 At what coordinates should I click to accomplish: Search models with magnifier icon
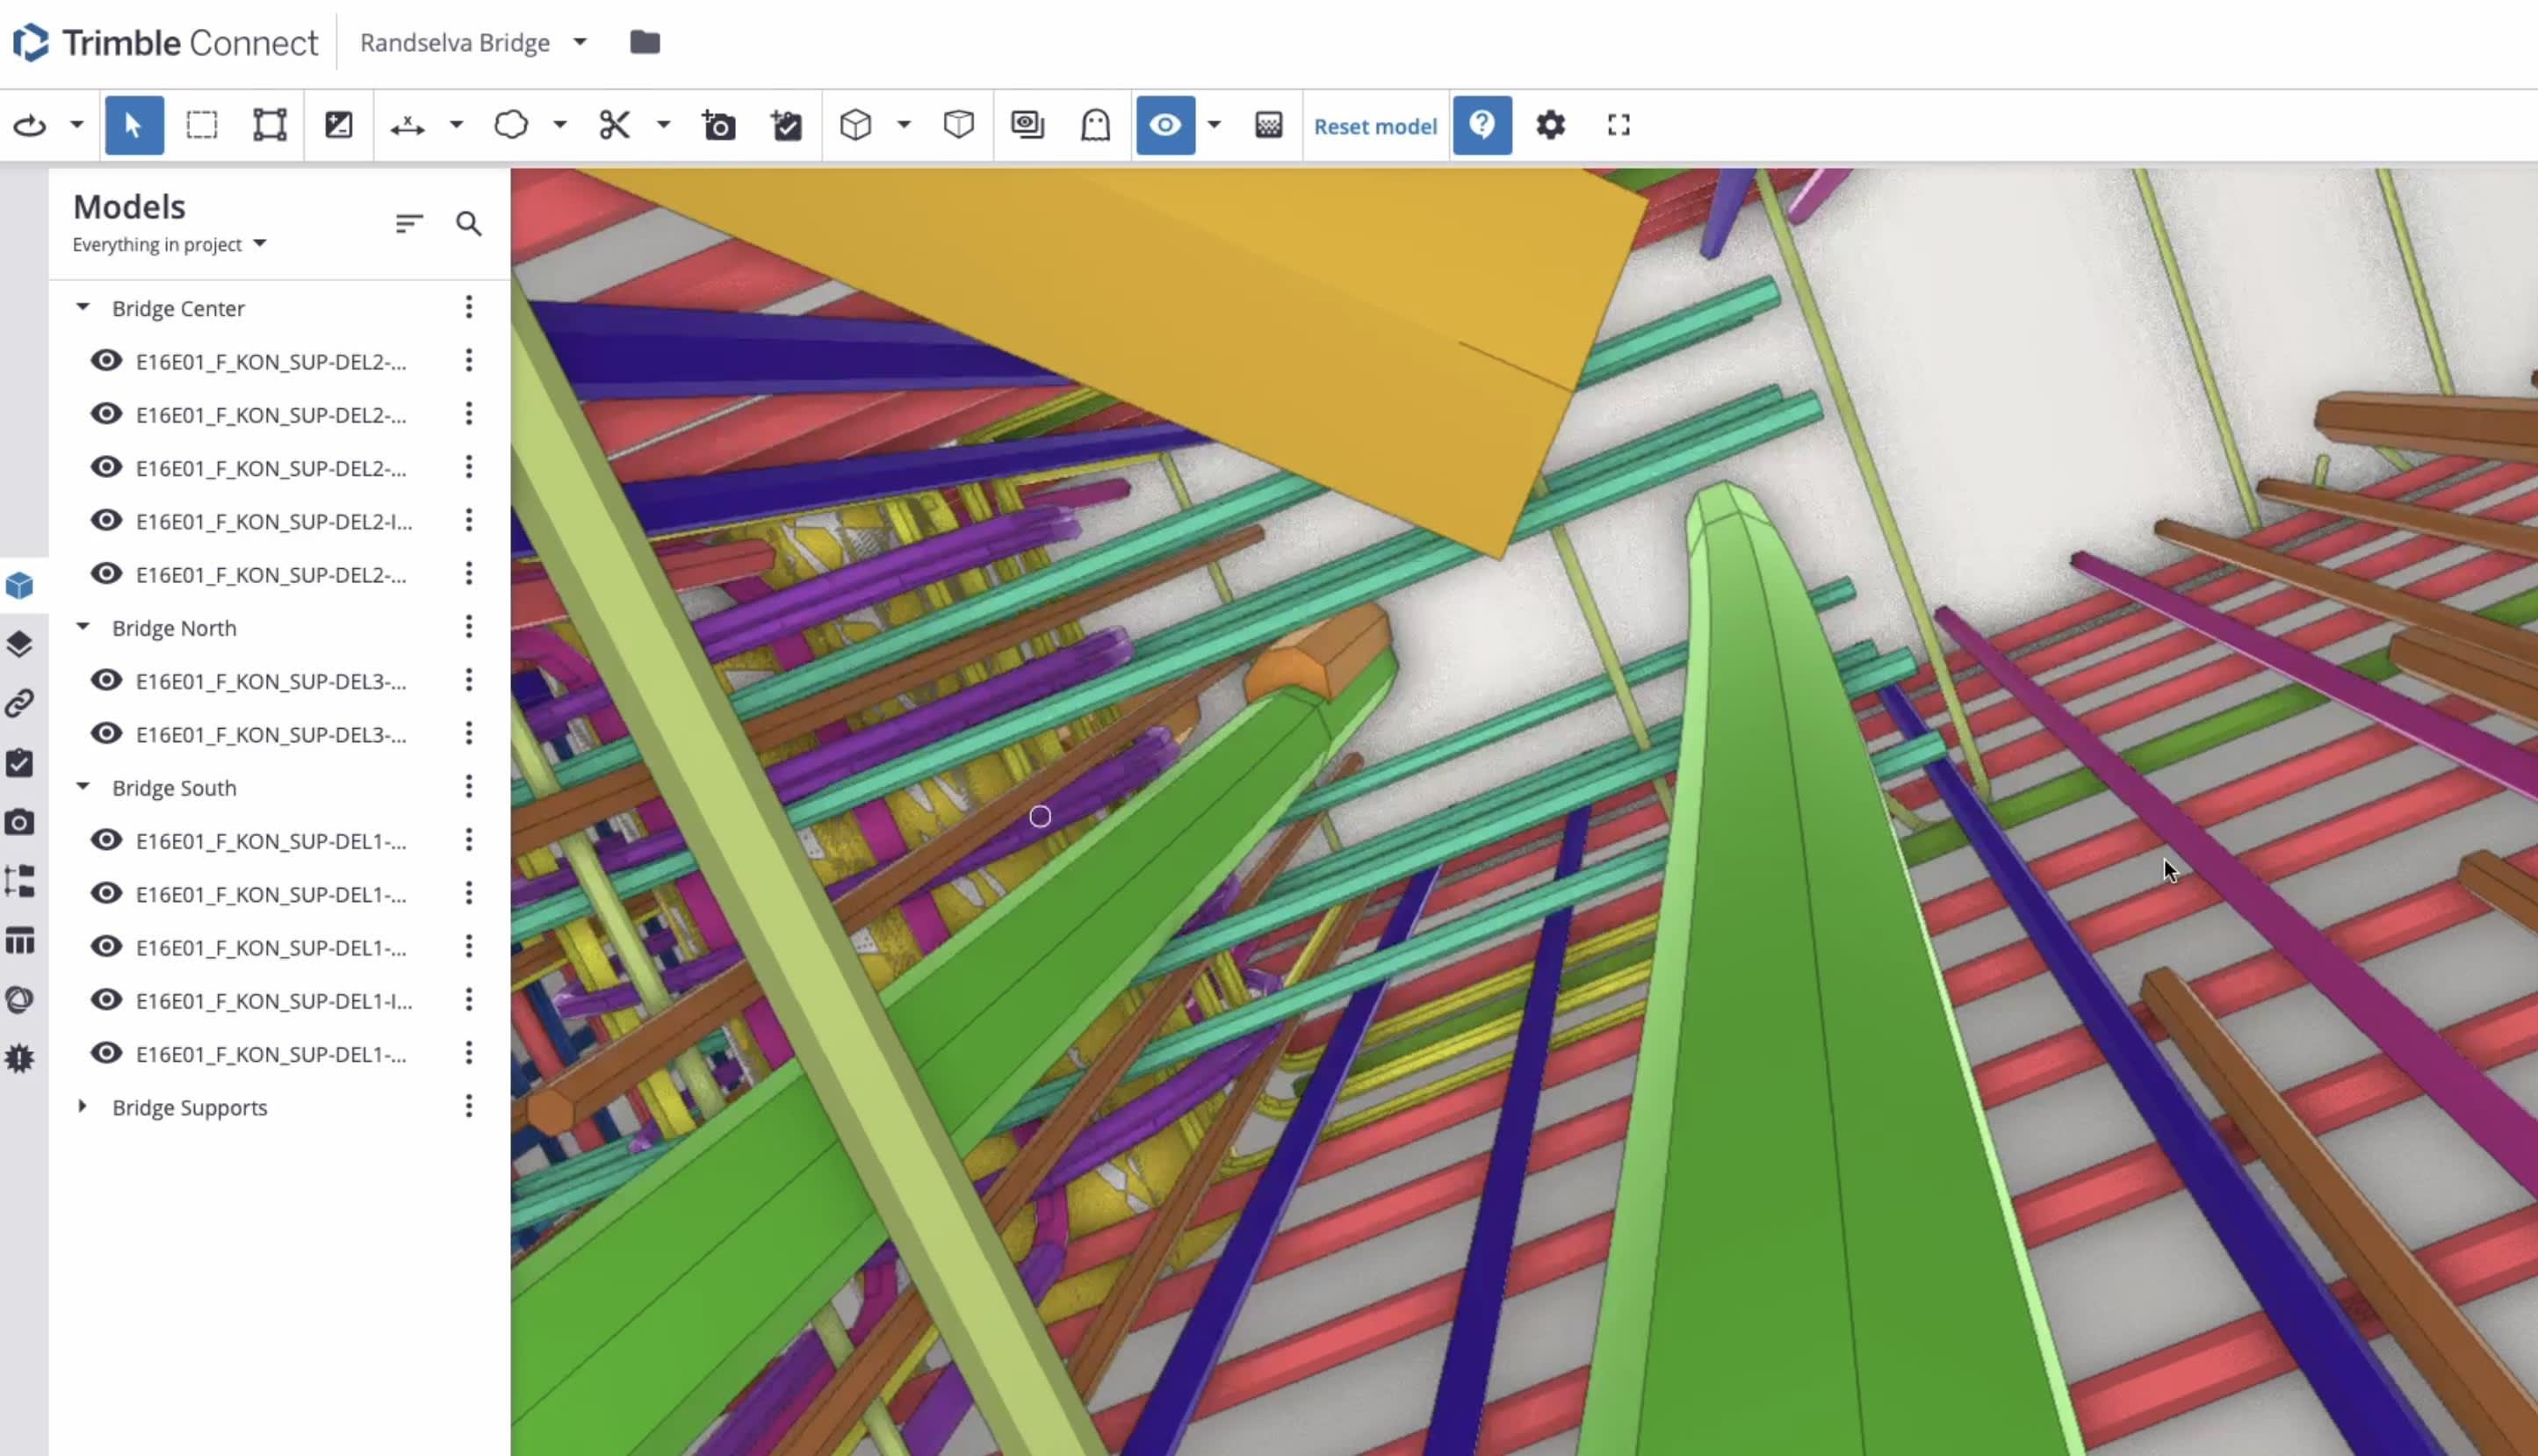468,224
